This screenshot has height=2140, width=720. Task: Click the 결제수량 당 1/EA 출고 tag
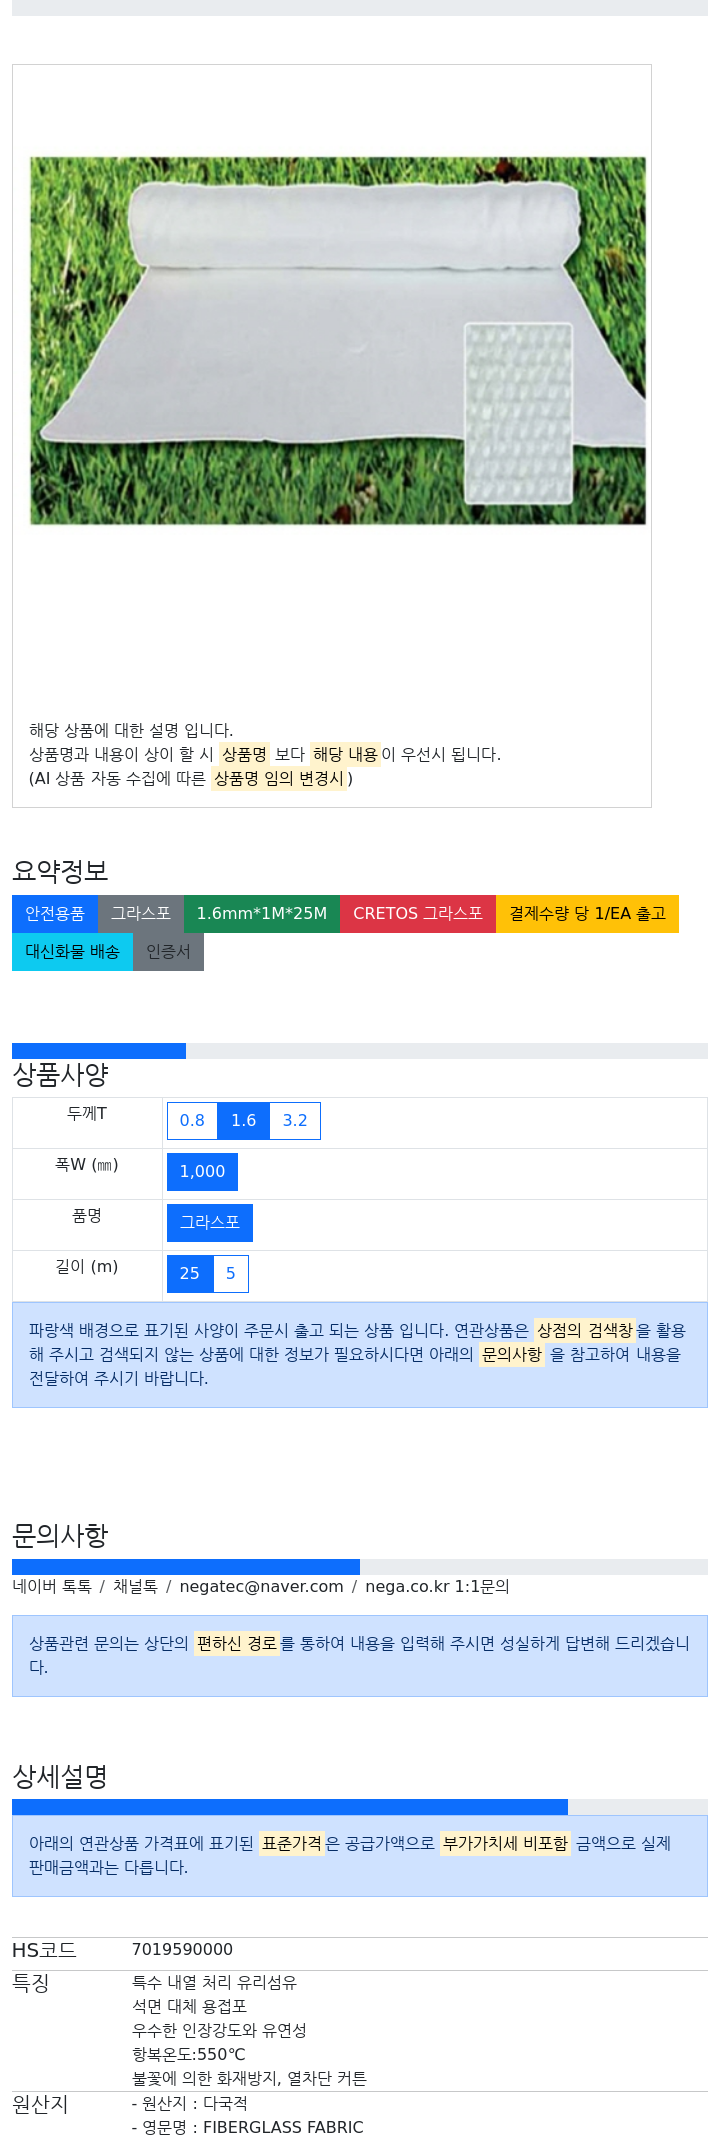pyautogui.click(x=587, y=914)
